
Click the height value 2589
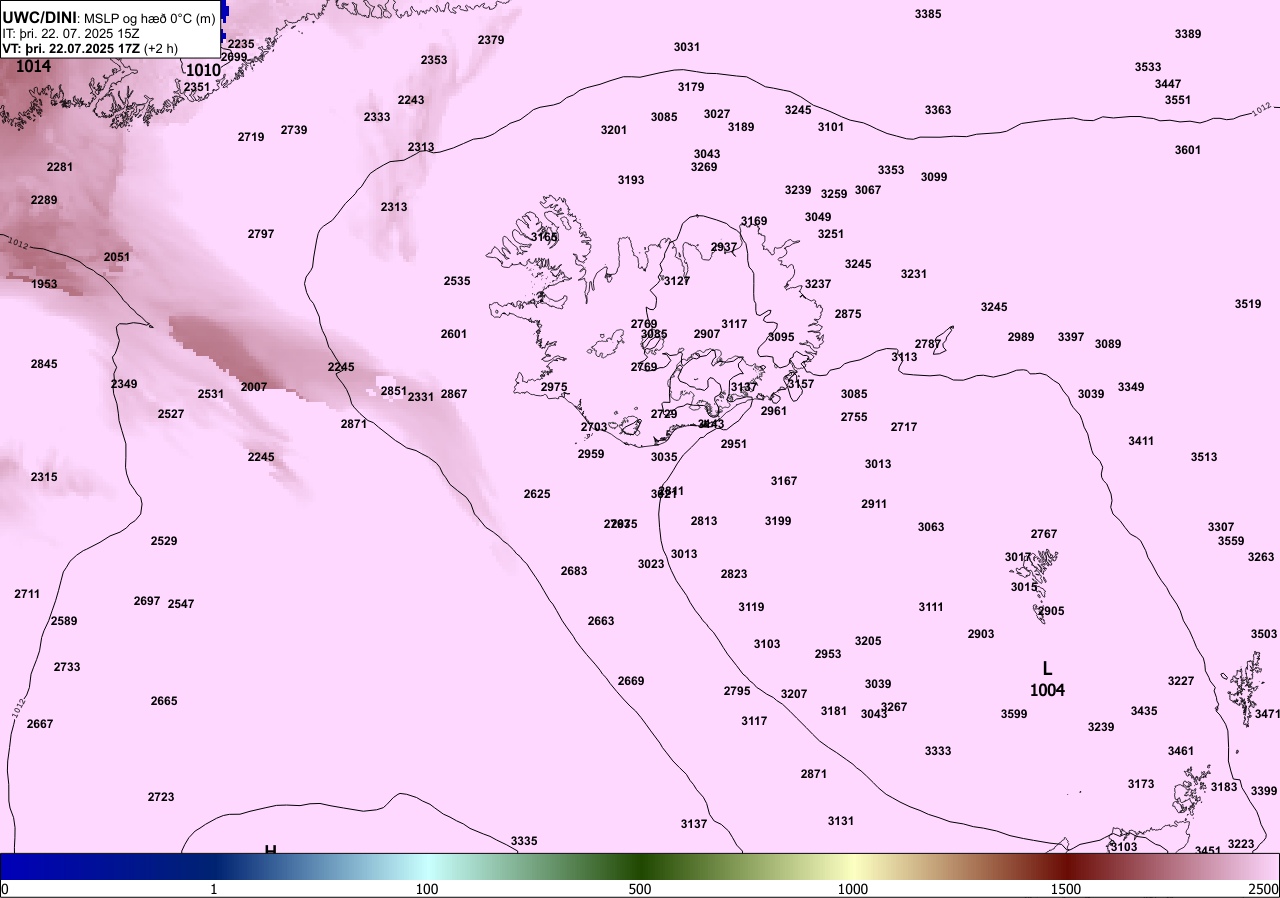(64, 621)
